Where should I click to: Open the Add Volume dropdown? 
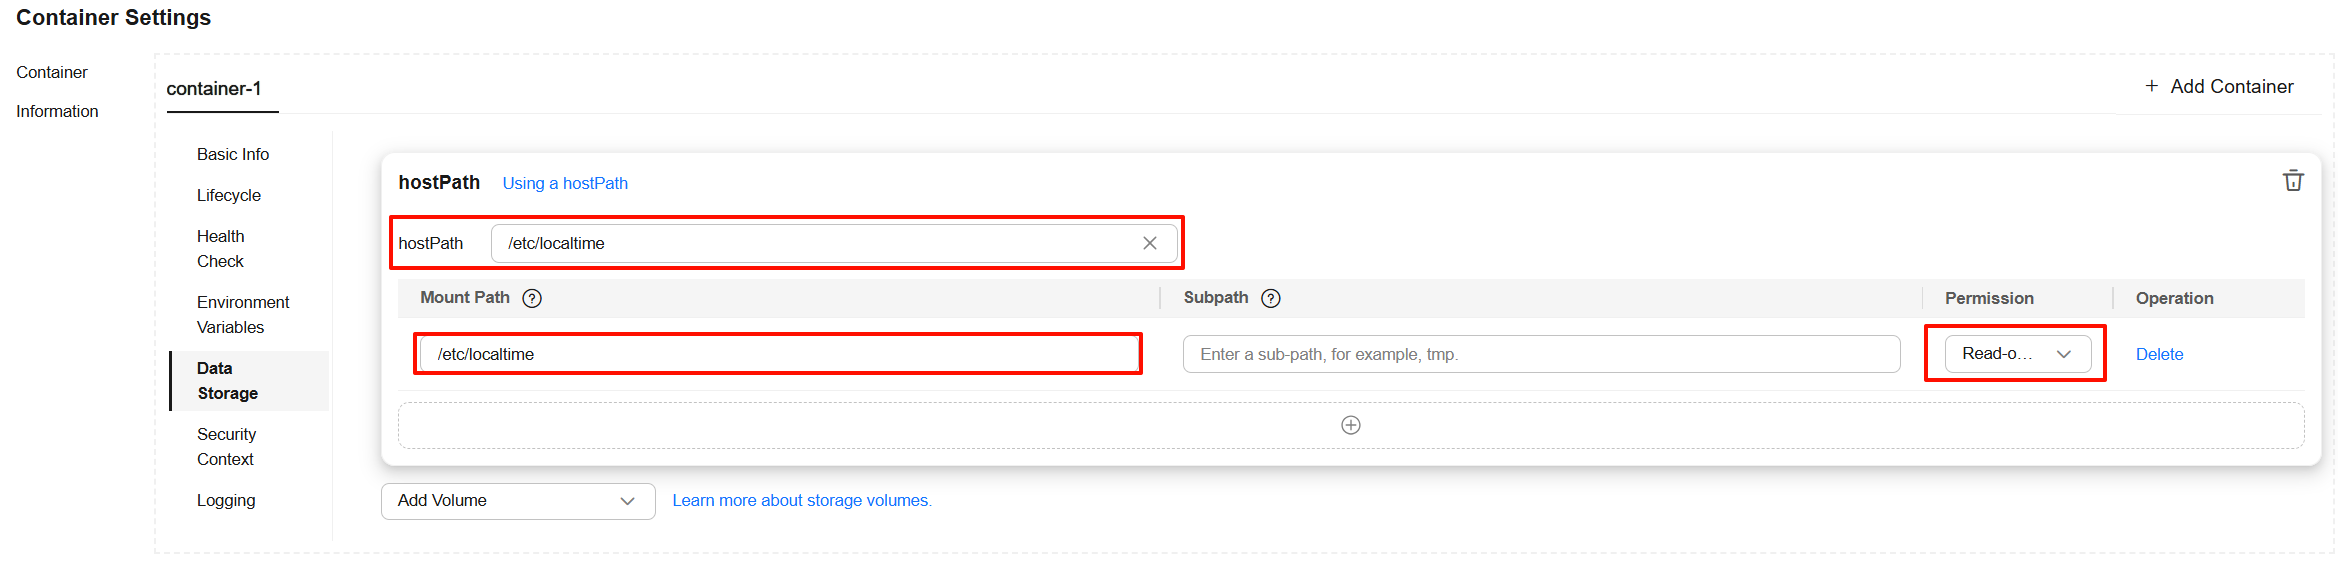pos(518,501)
